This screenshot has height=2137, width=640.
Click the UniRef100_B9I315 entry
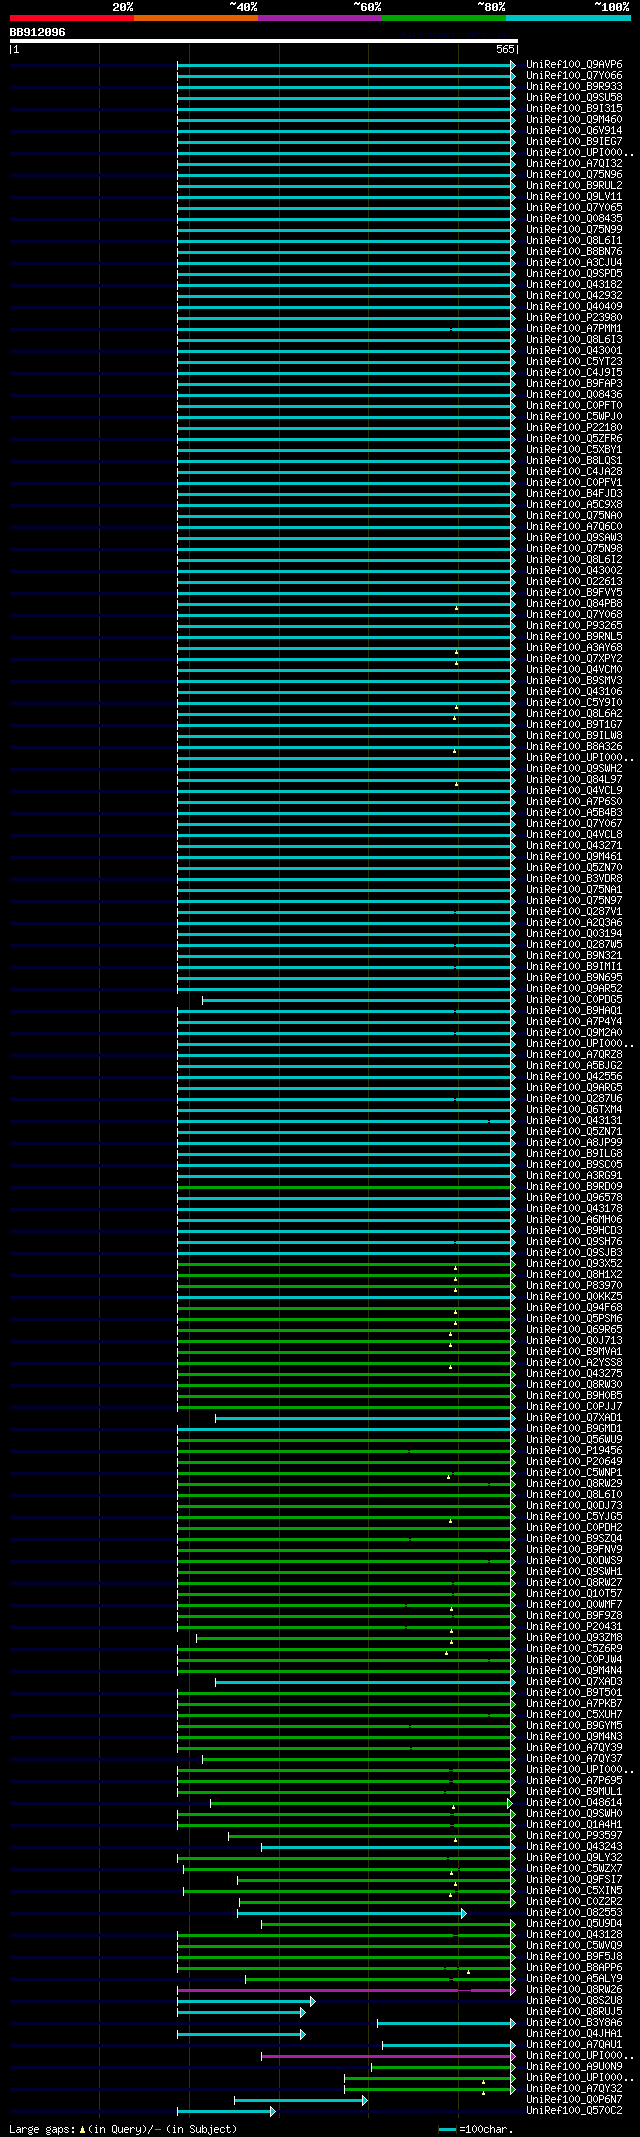(574, 108)
